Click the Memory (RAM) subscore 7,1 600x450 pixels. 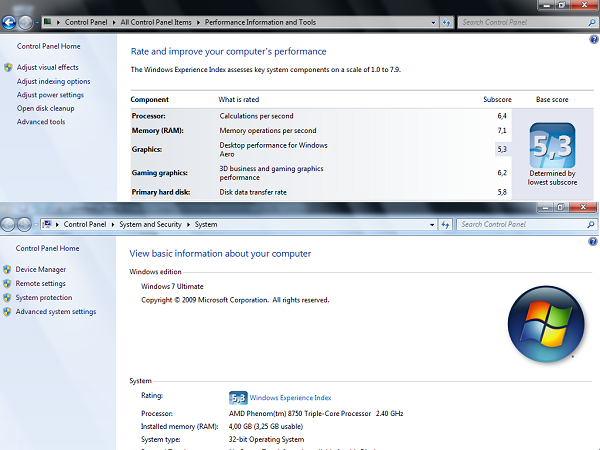pyautogui.click(x=502, y=131)
